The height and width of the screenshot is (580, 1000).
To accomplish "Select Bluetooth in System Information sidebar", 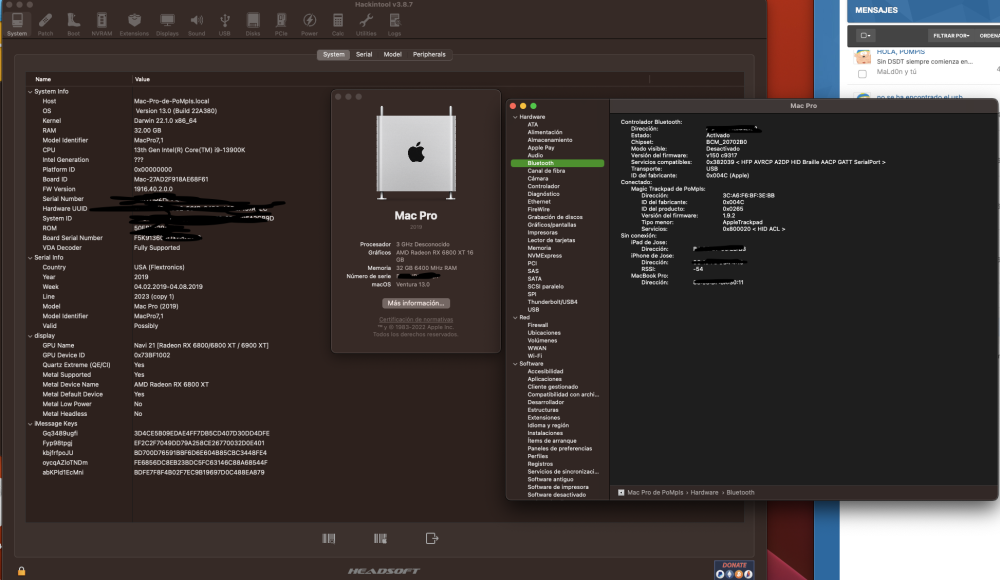I will tap(557, 163).
